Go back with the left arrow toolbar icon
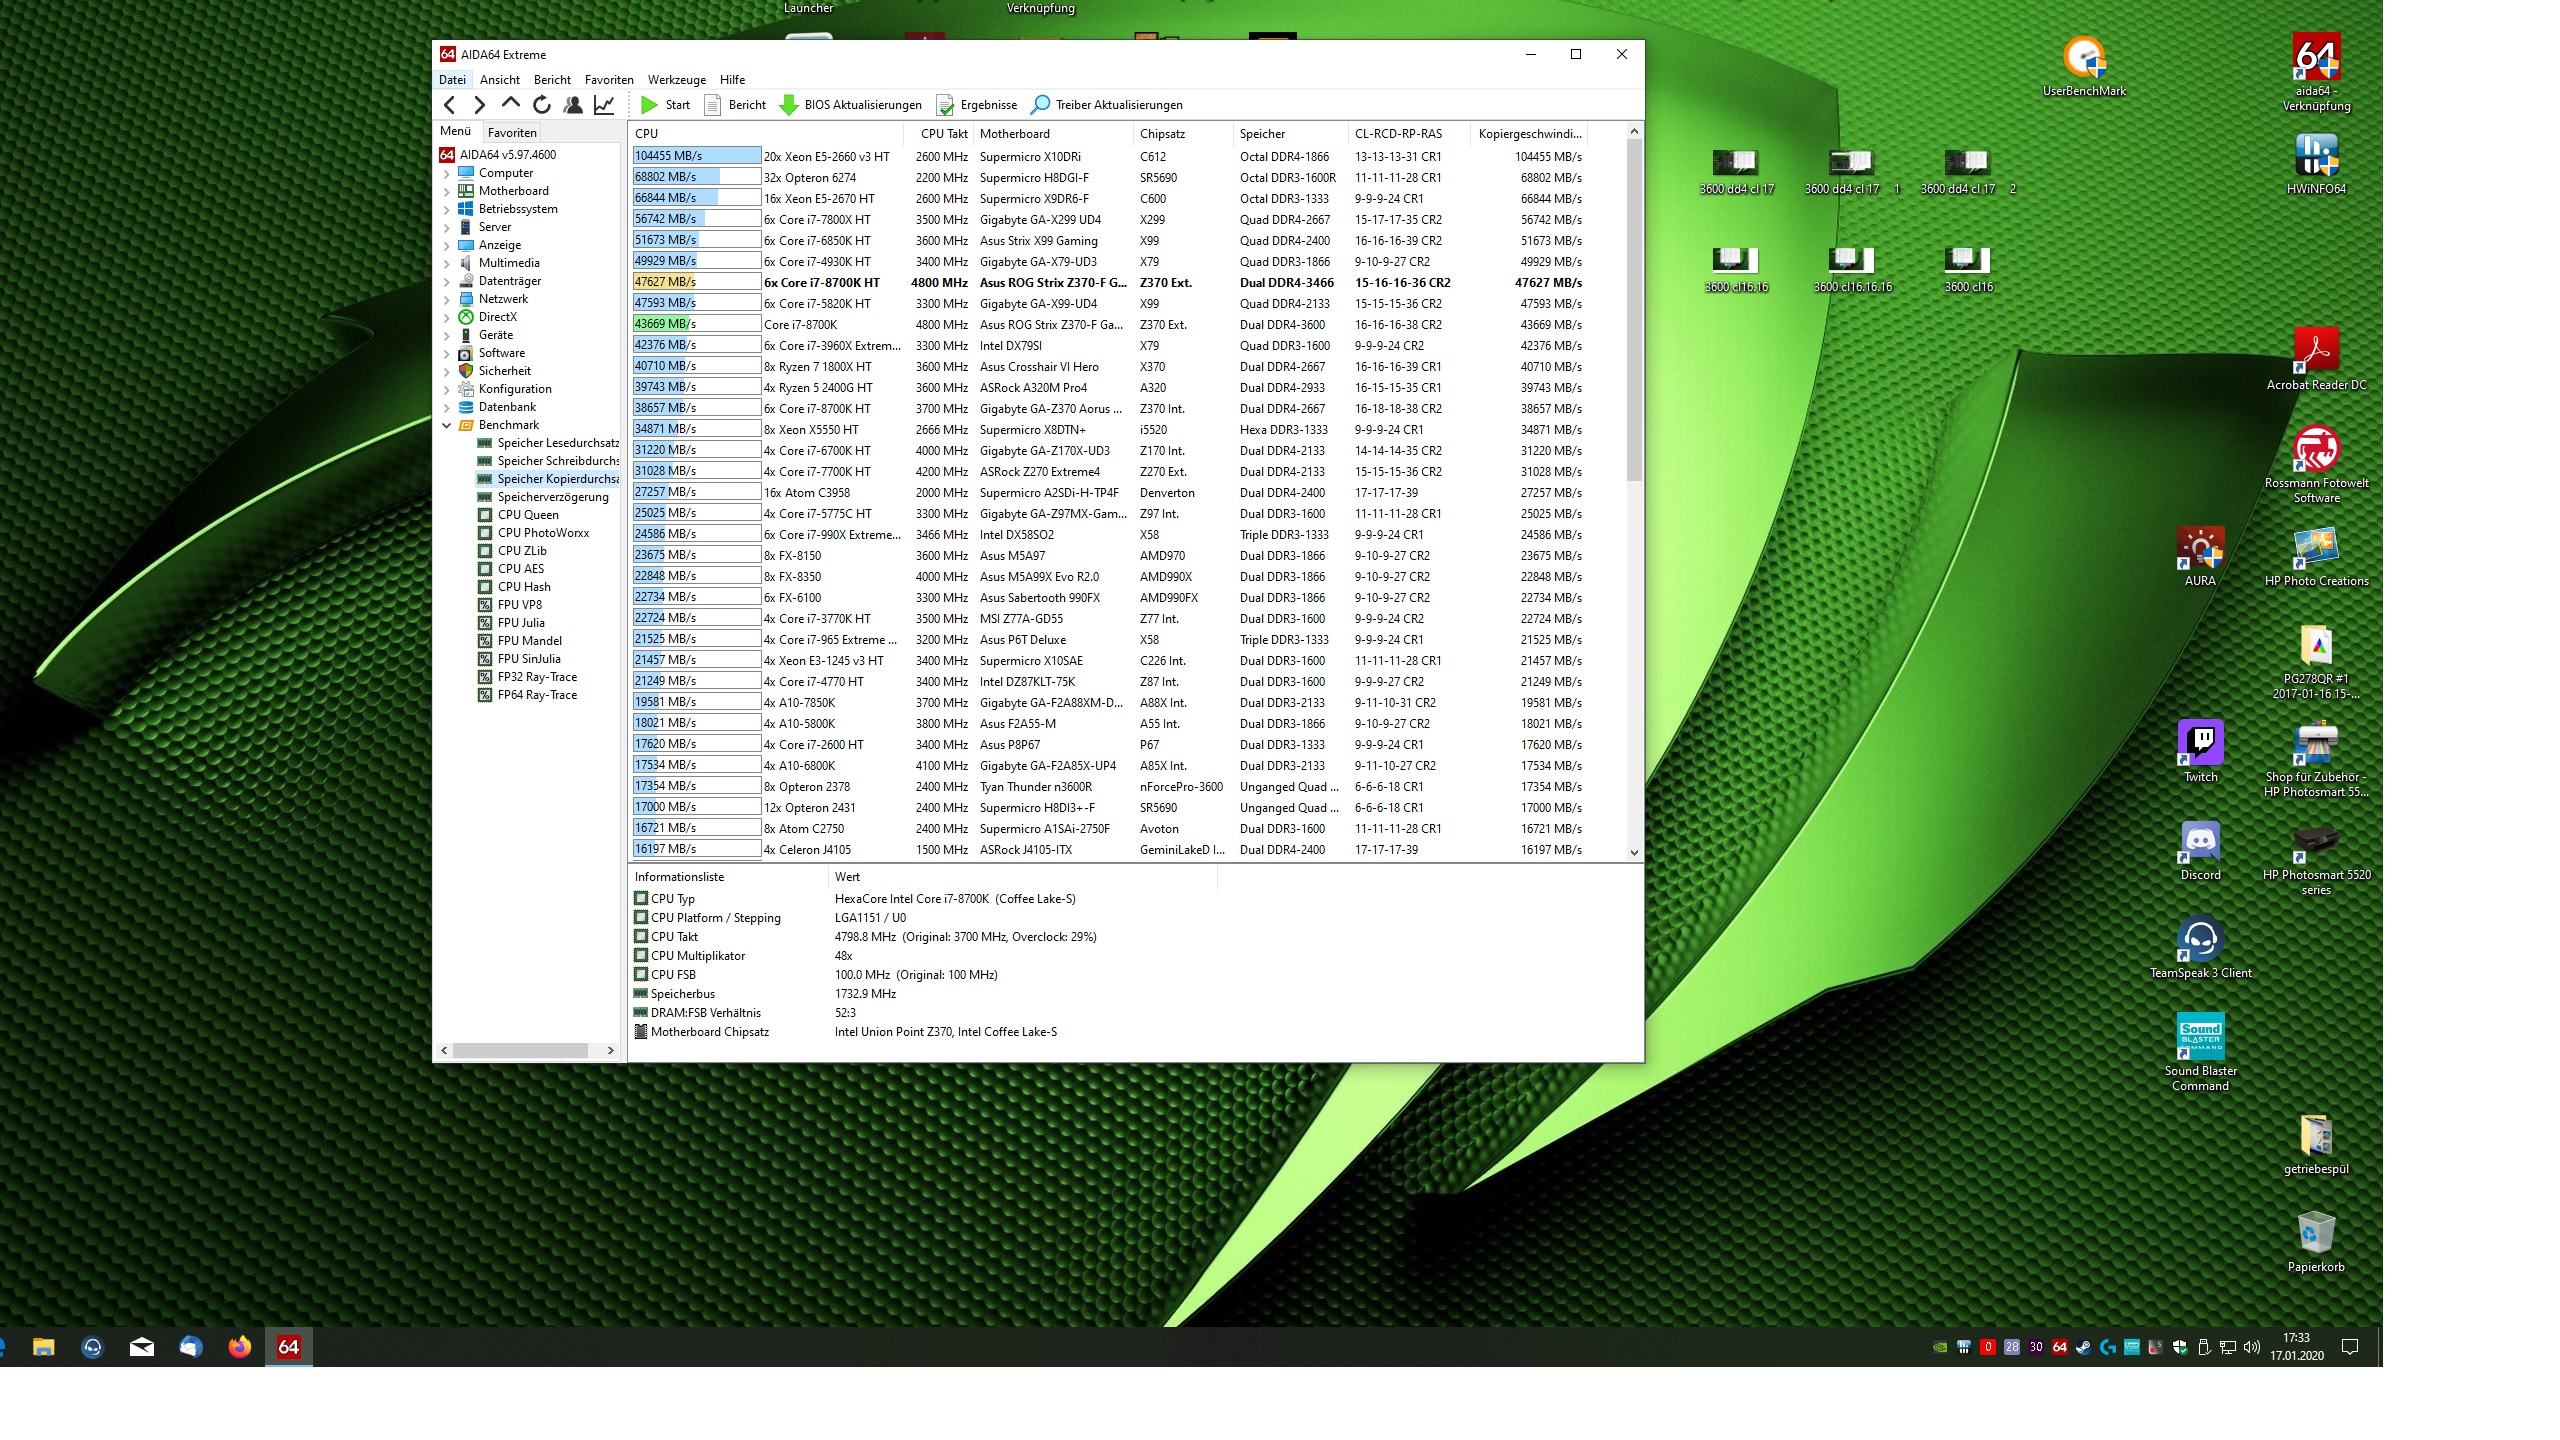The height and width of the screenshot is (1440, 2560). click(450, 105)
